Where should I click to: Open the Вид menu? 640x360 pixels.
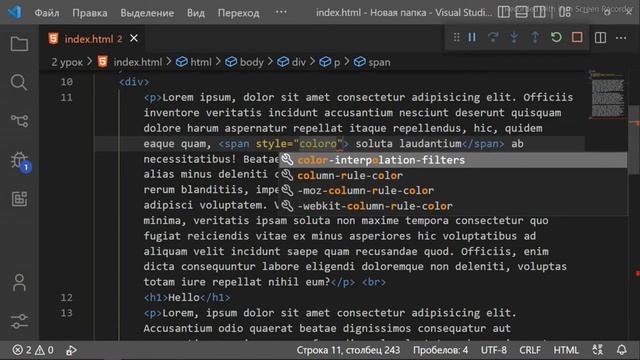[196, 13]
